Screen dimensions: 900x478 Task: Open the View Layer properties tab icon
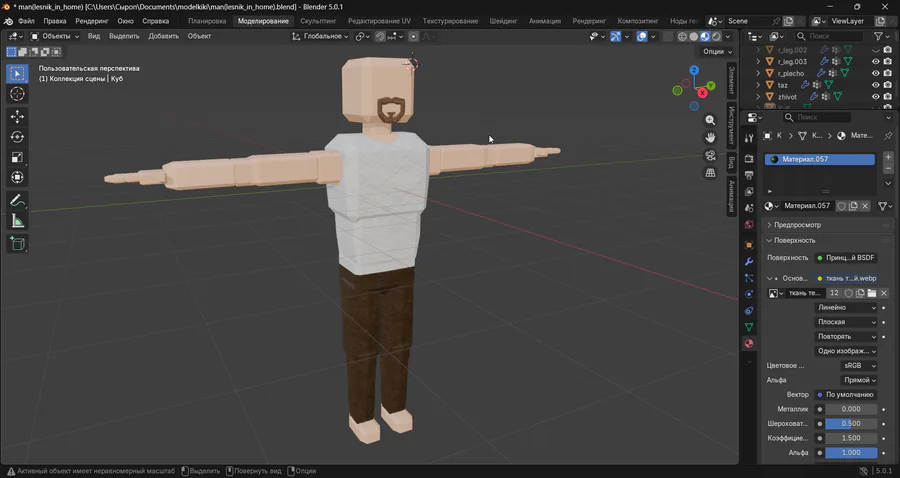(749, 192)
